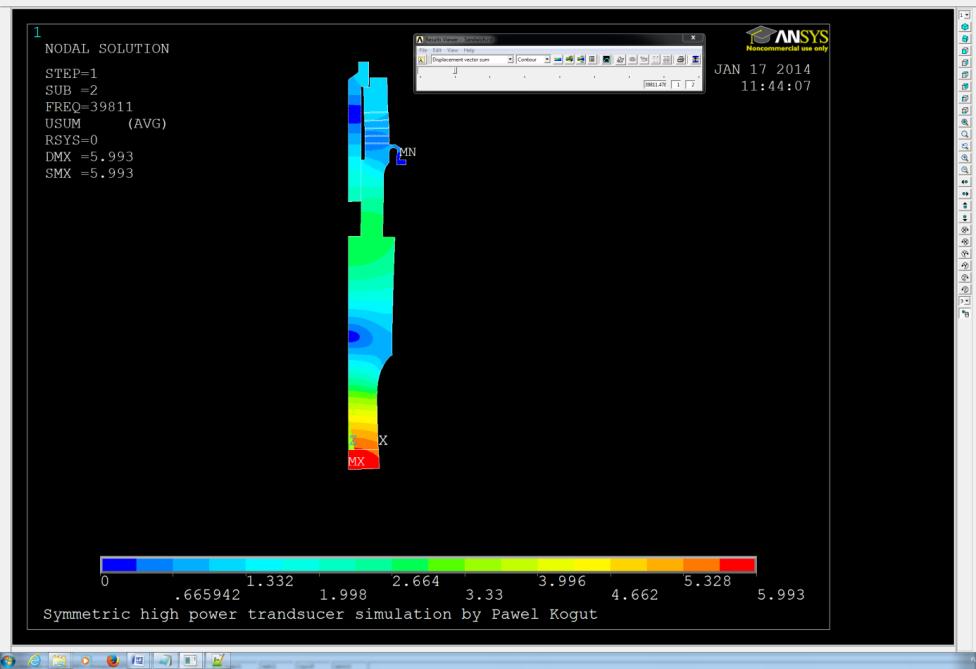This screenshot has width=976, height=669.
Task: Close the Results Viewer window
Action: coord(693,38)
